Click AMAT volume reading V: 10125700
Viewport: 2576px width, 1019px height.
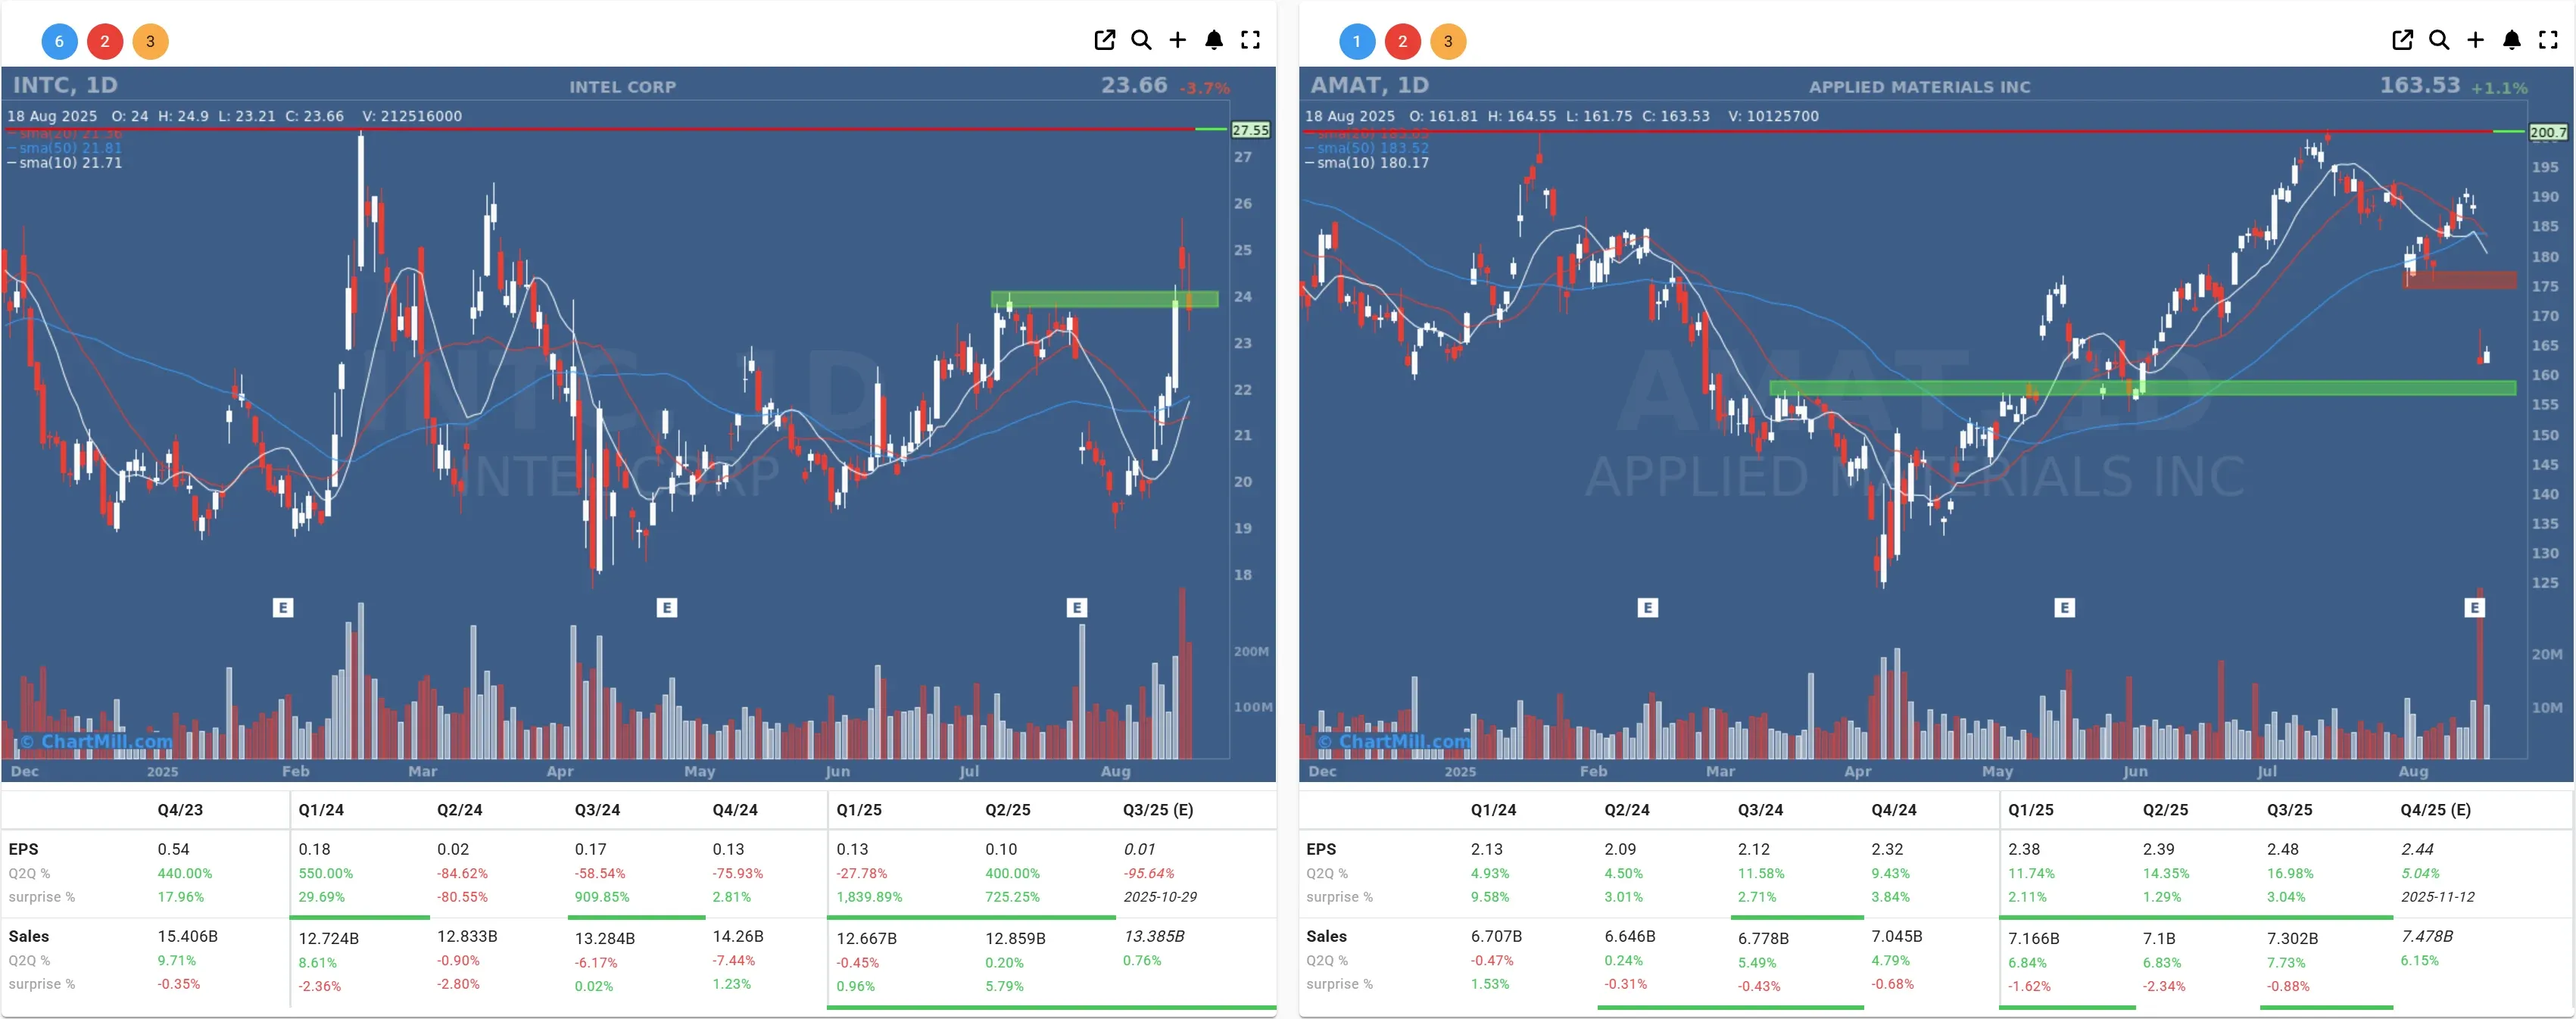pyautogui.click(x=1773, y=116)
